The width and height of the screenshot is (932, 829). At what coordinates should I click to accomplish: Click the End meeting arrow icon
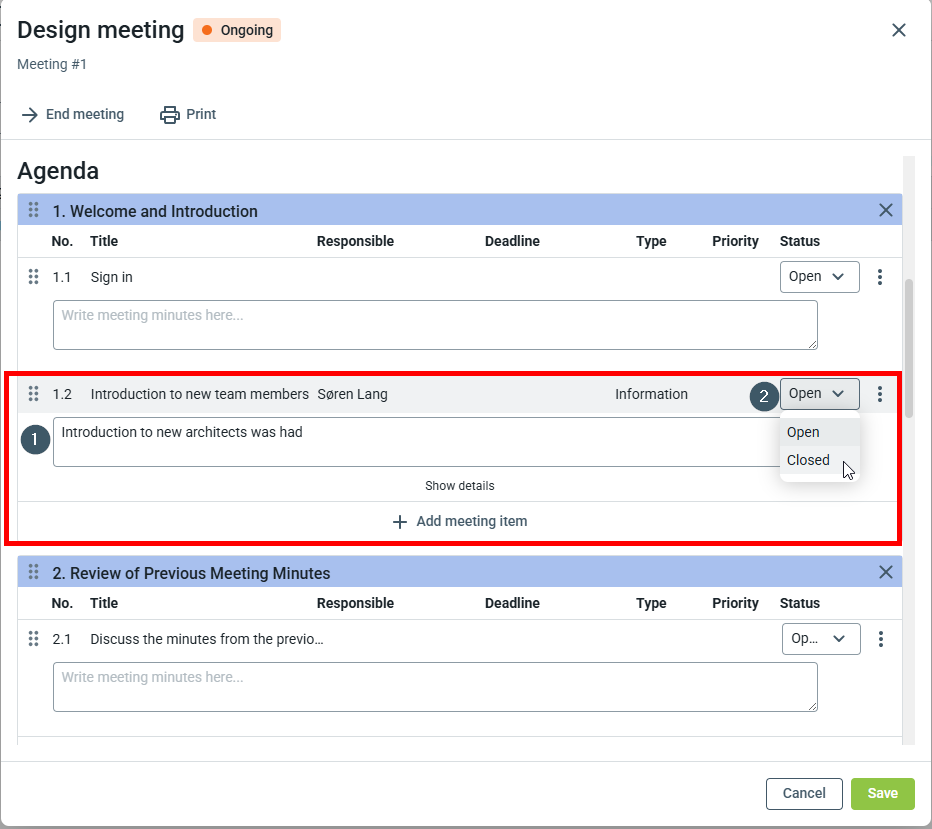29,115
